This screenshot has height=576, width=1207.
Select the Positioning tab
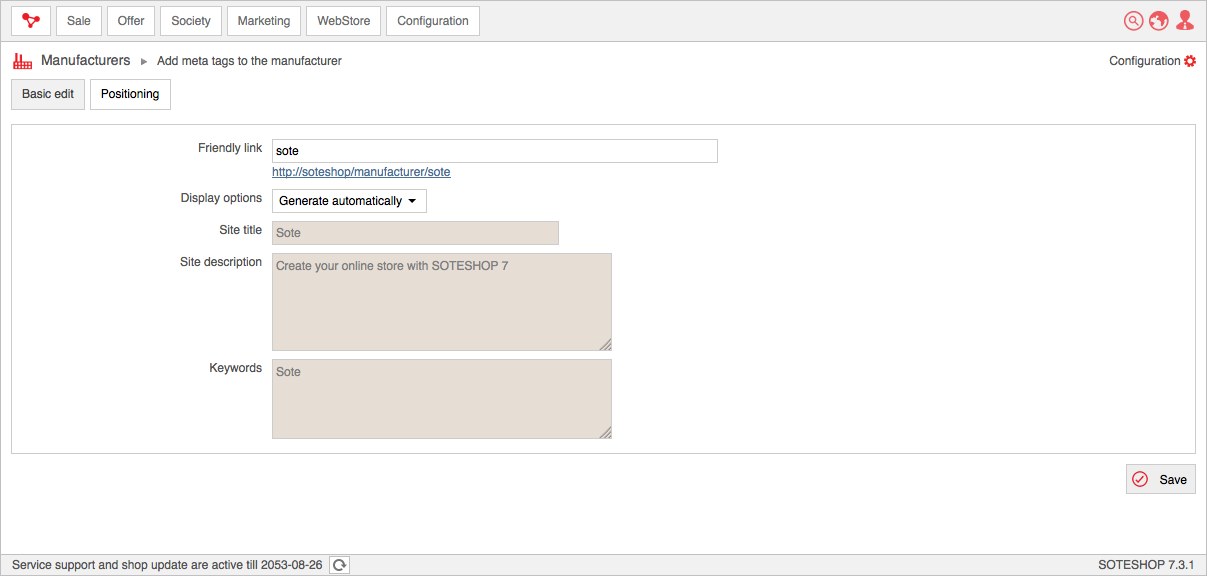coord(130,94)
